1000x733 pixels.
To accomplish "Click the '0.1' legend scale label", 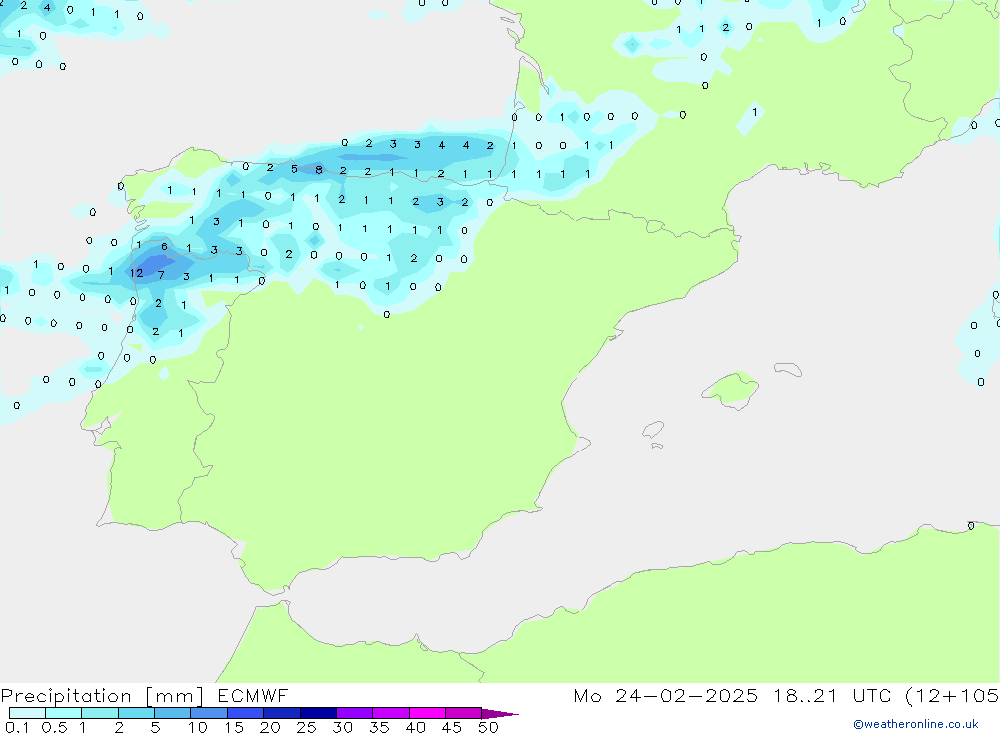I will [17, 727].
